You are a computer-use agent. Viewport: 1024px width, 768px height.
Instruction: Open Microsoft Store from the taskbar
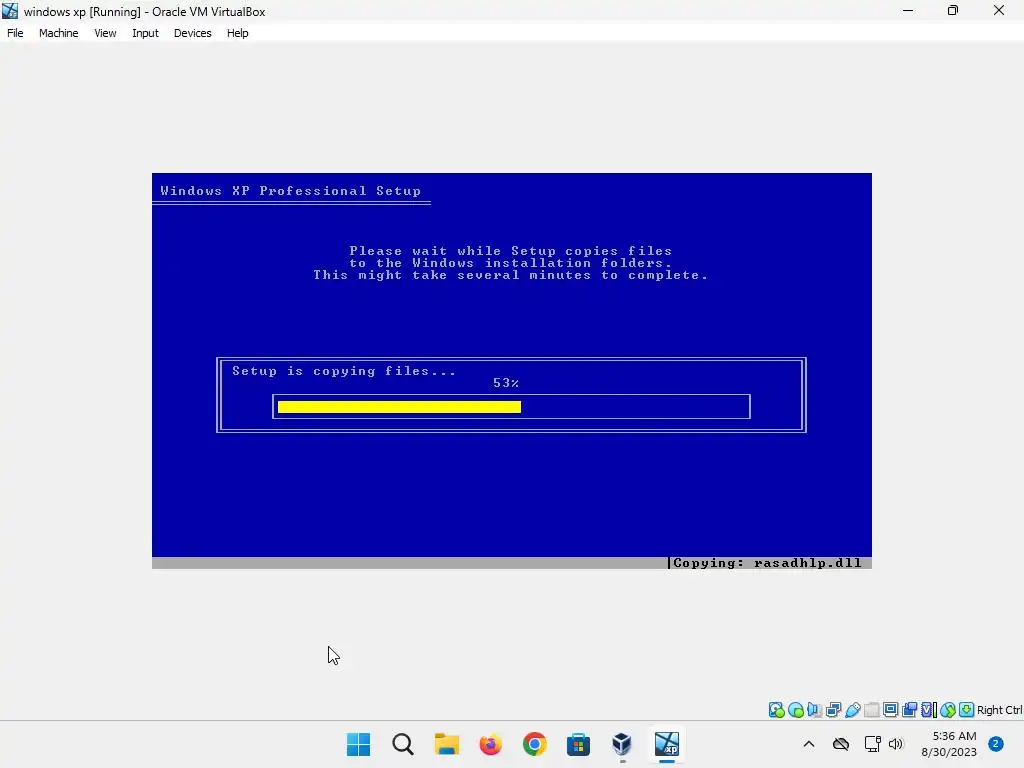578,744
